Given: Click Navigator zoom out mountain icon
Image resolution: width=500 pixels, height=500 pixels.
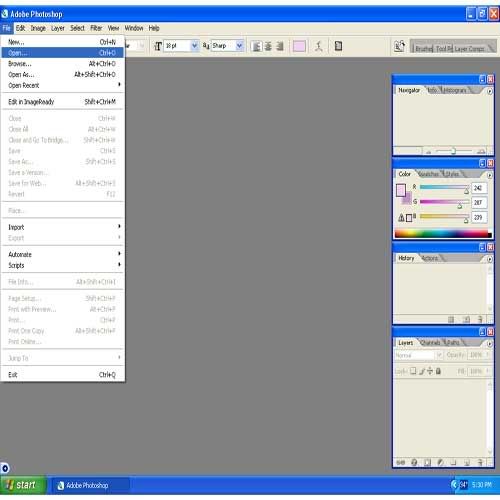Looking at the screenshot, I should pos(428,152).
